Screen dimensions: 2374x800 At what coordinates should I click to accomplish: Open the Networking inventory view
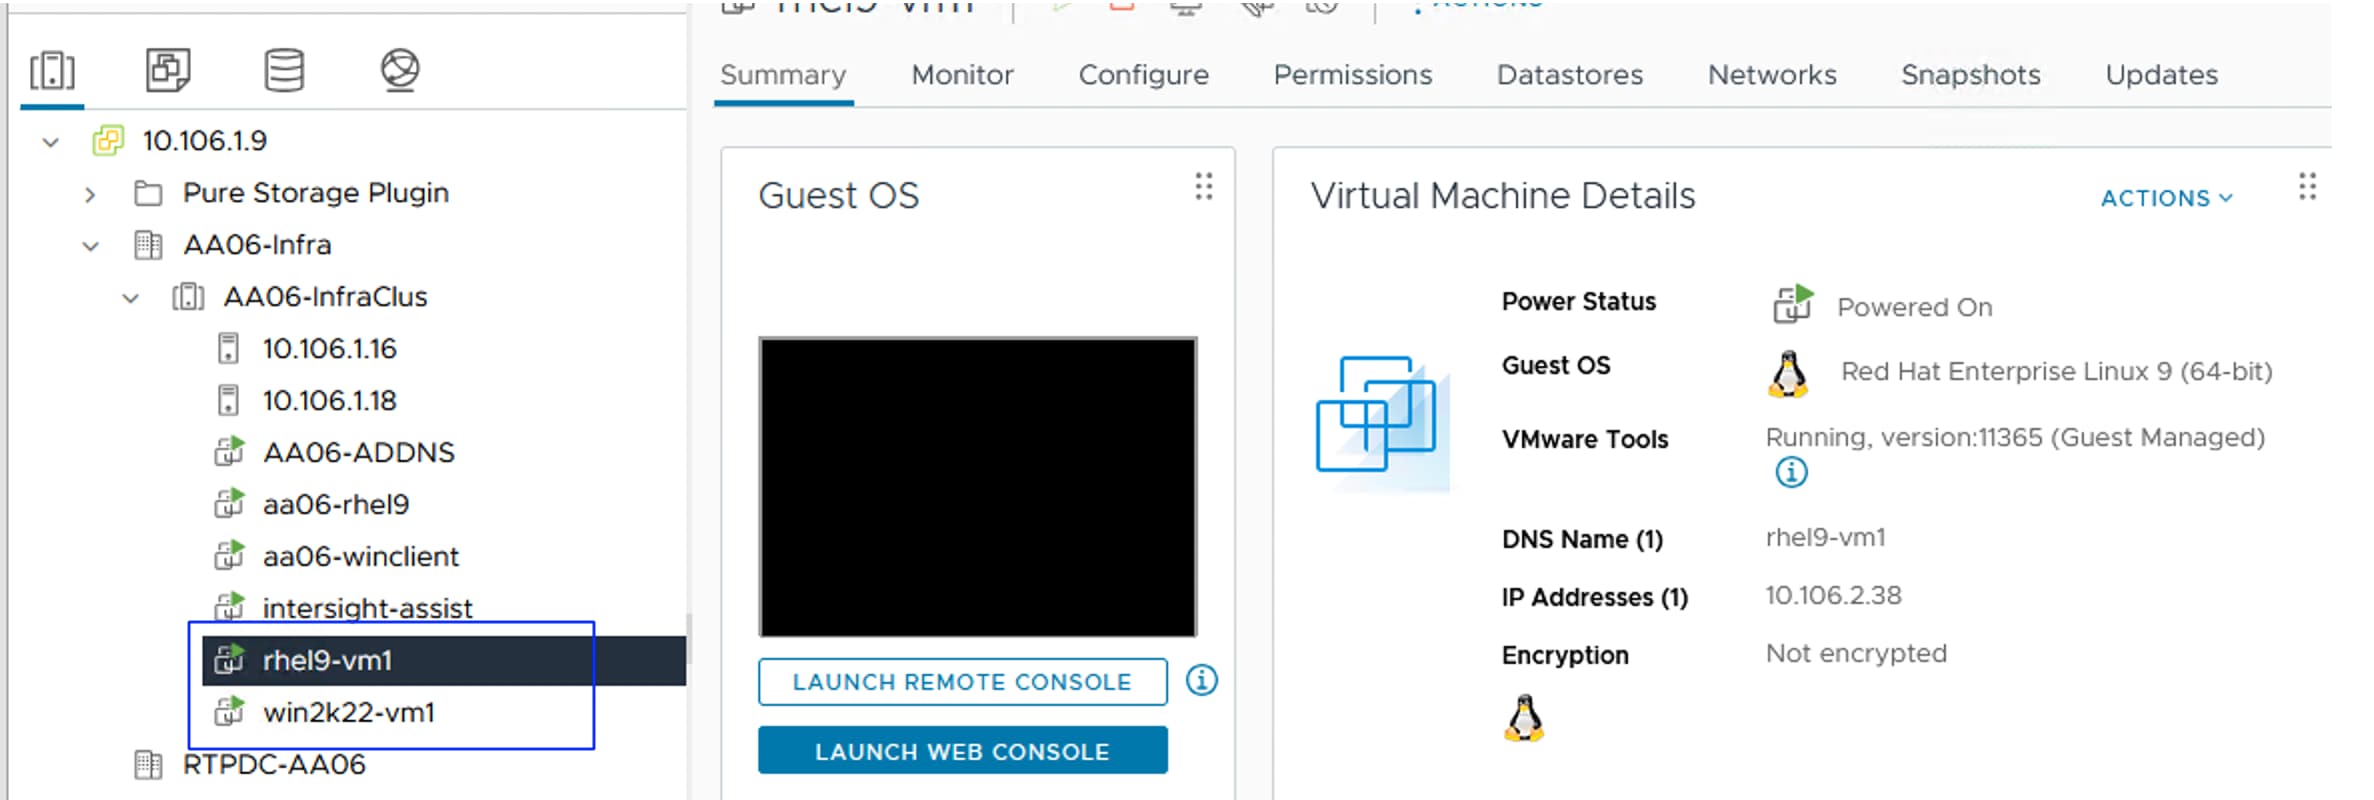400,70
